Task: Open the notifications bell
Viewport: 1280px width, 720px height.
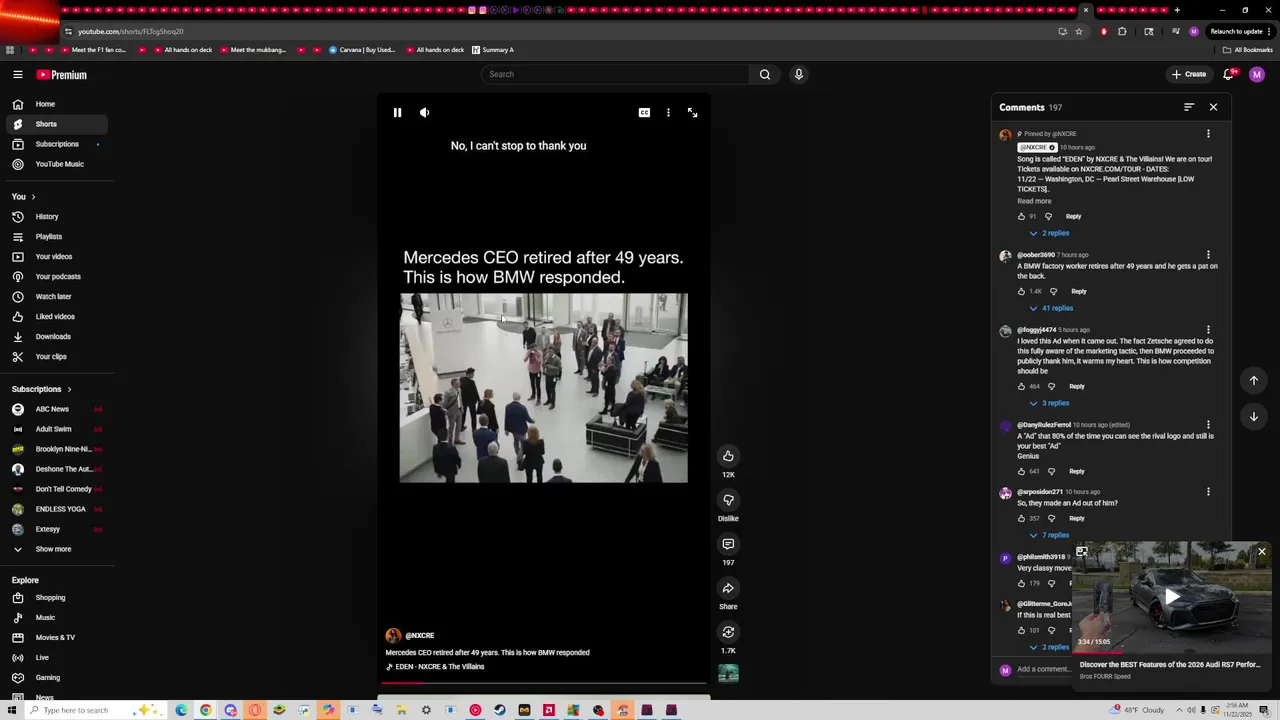Action: [1229, 74]
